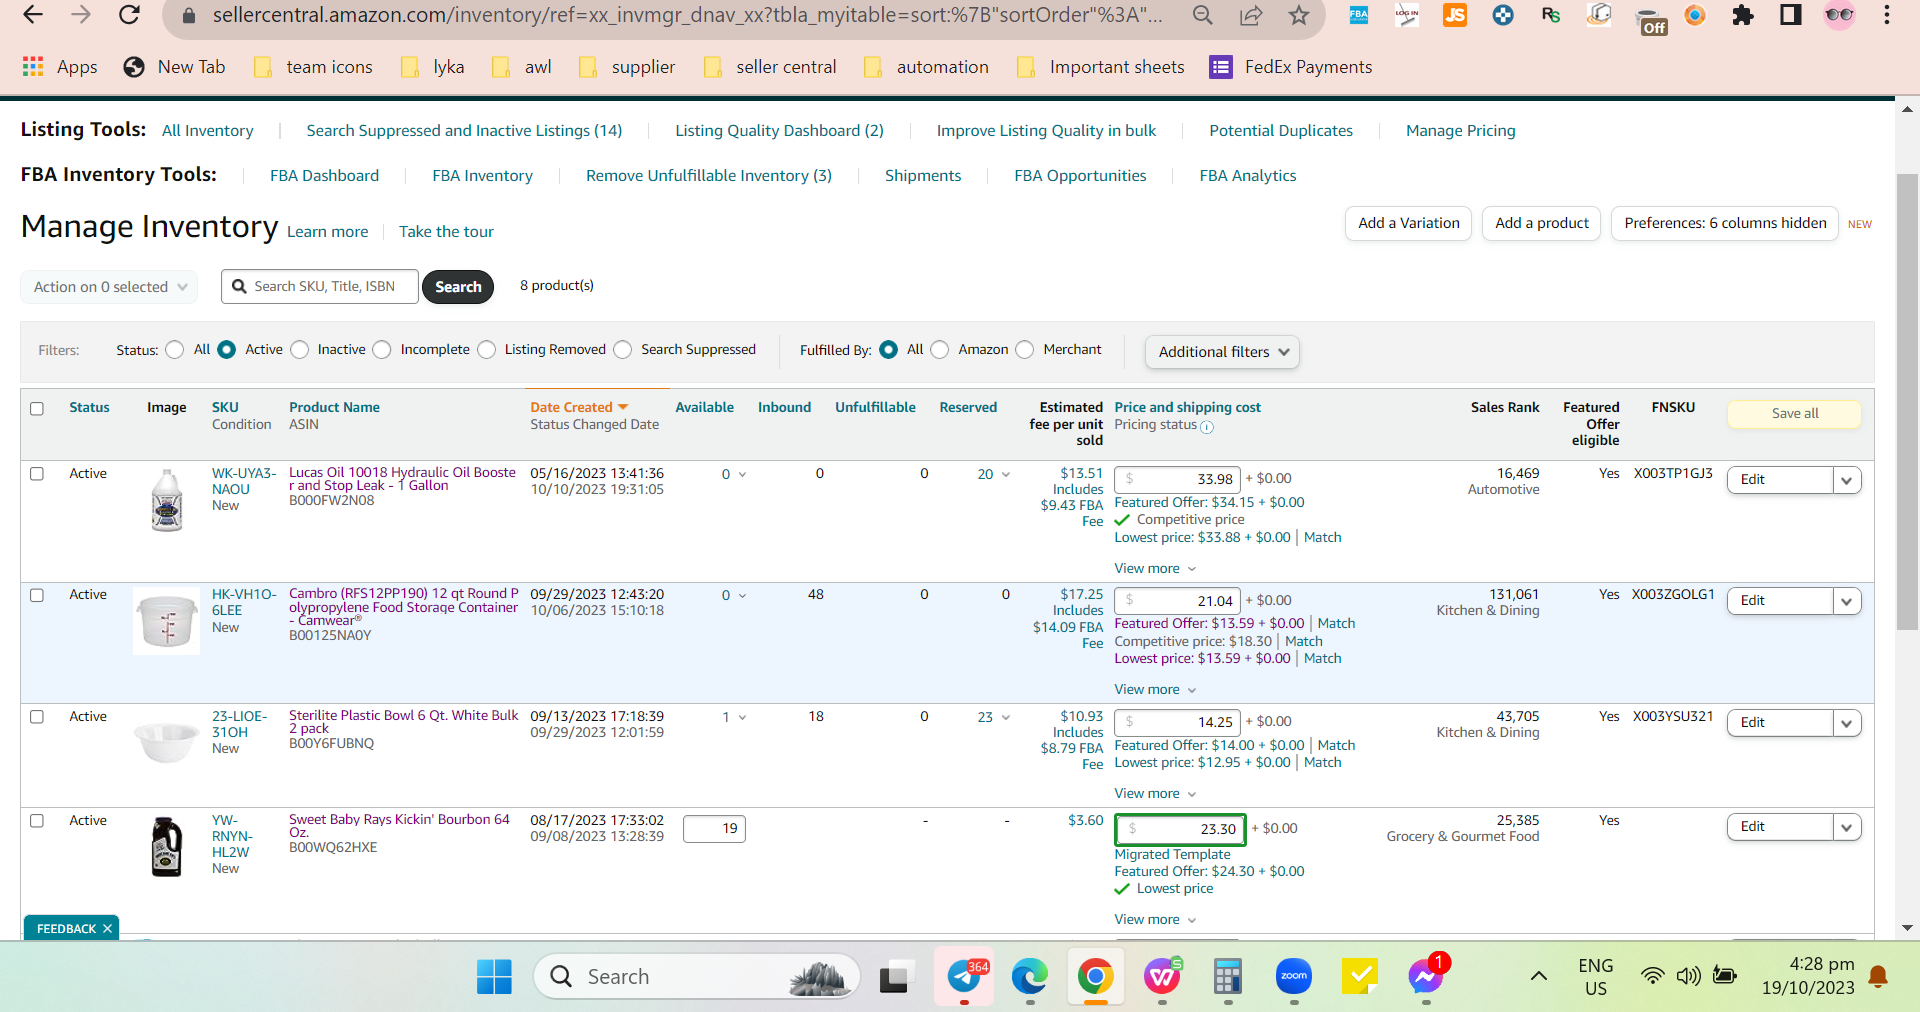This screenshot has height=1012, width=1920.
Task: Show hidden system tray icons
Action: point(1539,977)
